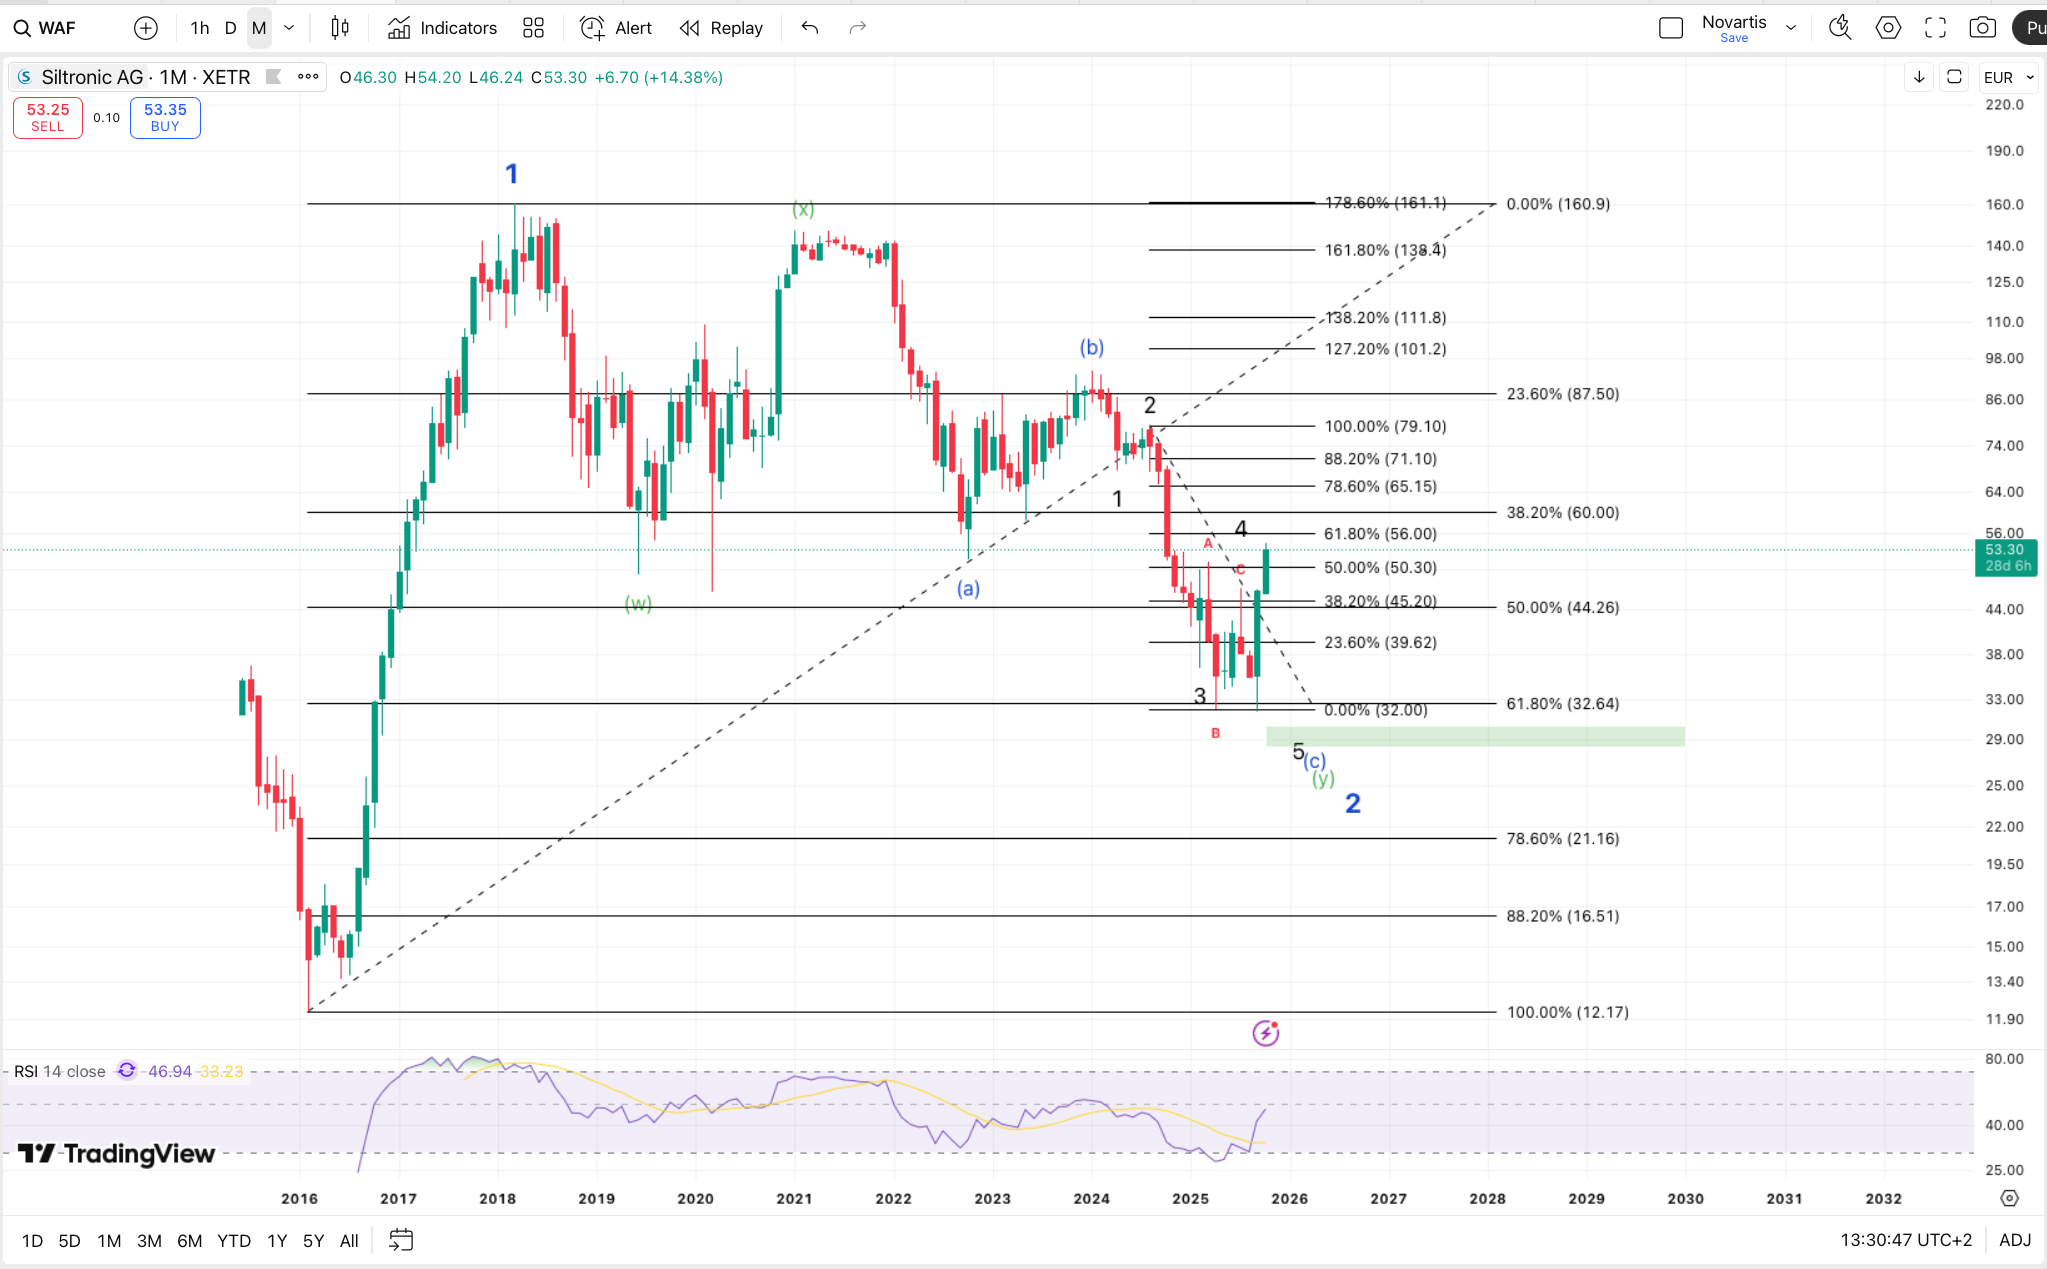Create a new Alert

point(616,28)
